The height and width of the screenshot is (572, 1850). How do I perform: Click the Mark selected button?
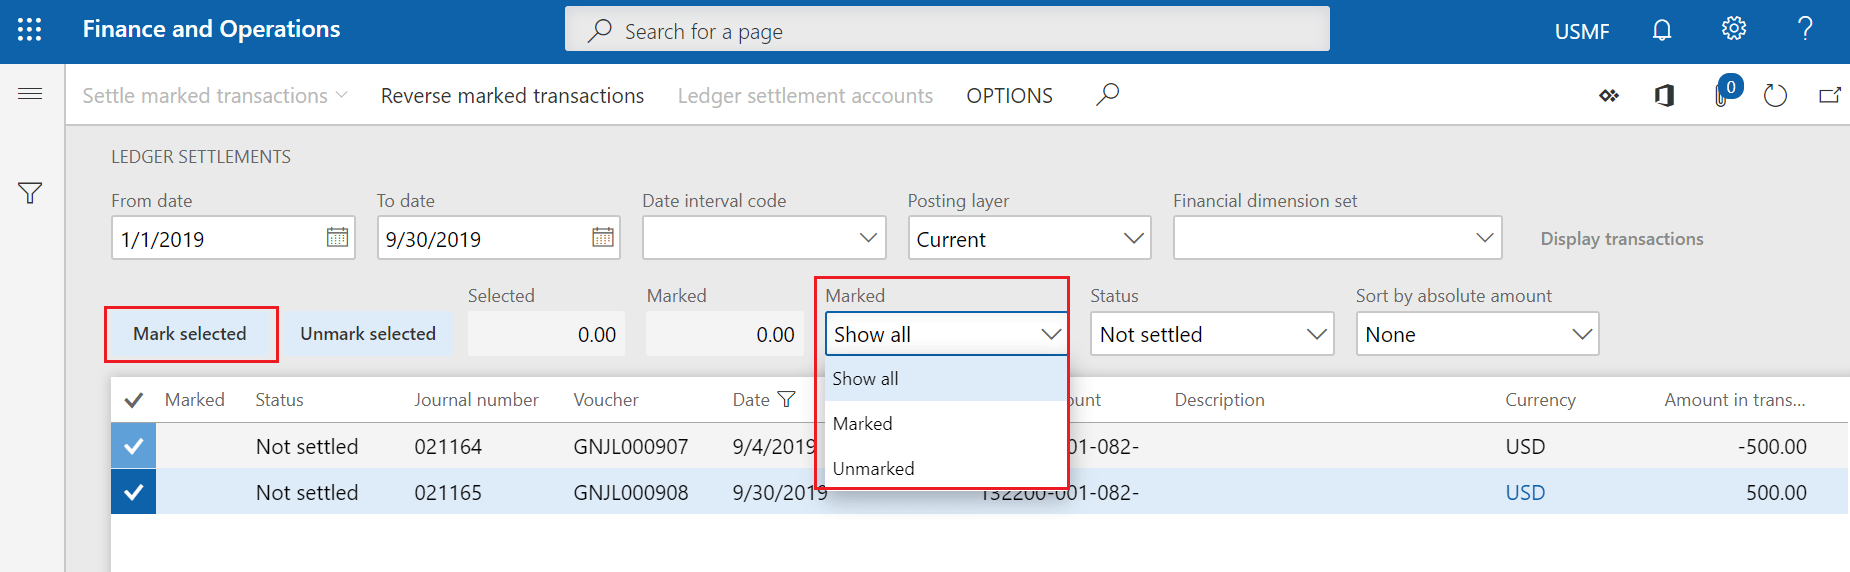click(x=190, y=334)
